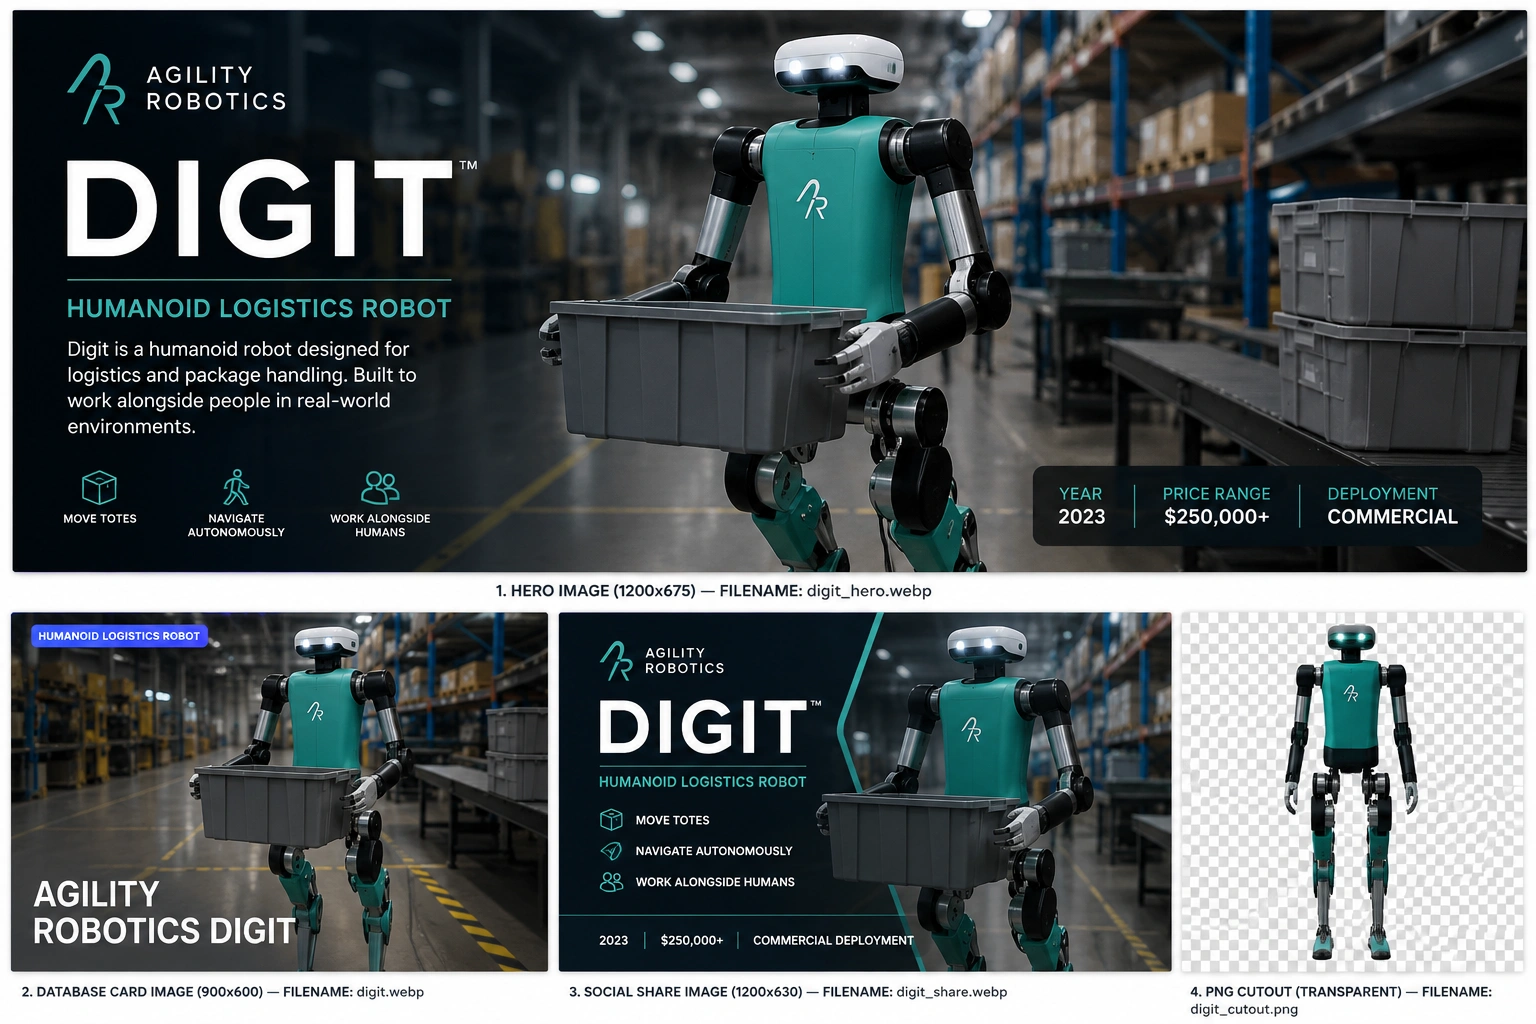Click the NAVIGATE AUTONOMOUSLY label in the social share image
This screenshot has width=1536, height=1024.
pyautogui.click(x=714, y=851)
